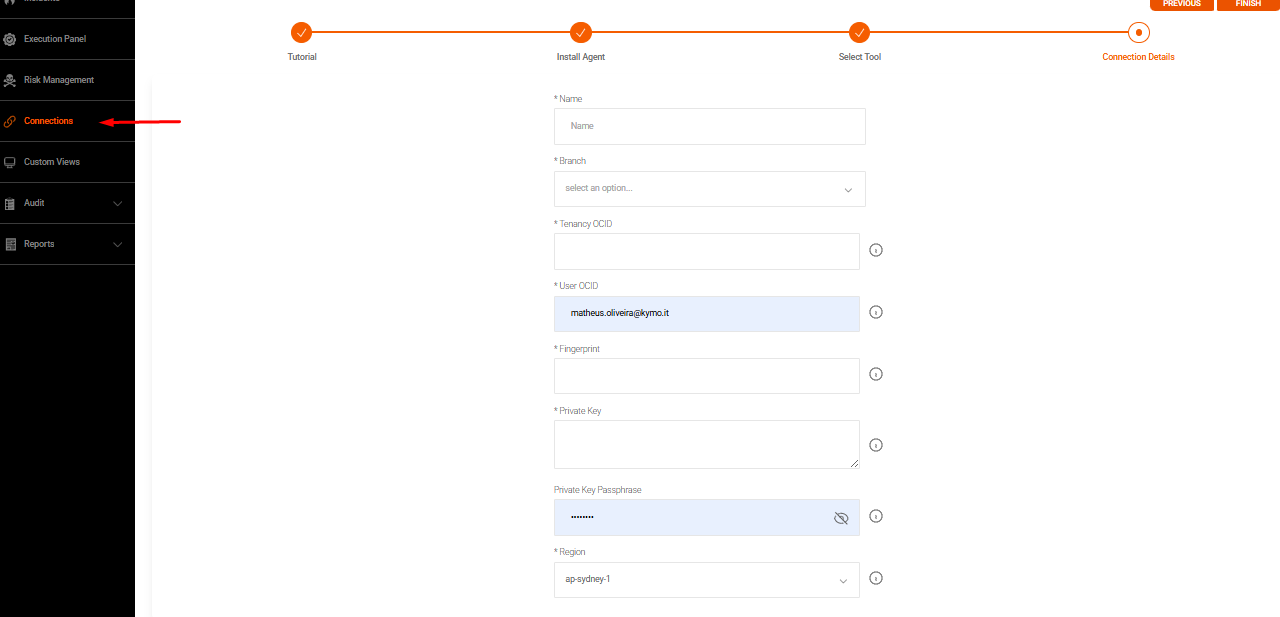The width and height of the screenshot is (1280, 617).
Task: Go to the Select Tool wizard step
Action: pos(859,32)
